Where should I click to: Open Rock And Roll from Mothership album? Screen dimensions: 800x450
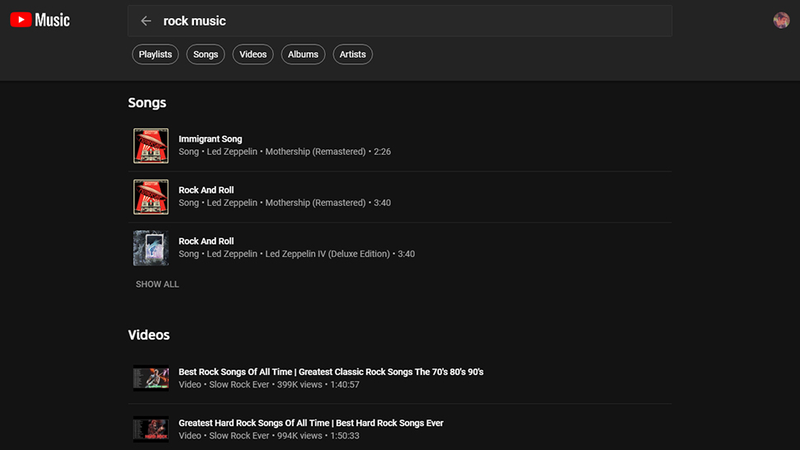tap(206, 190)
